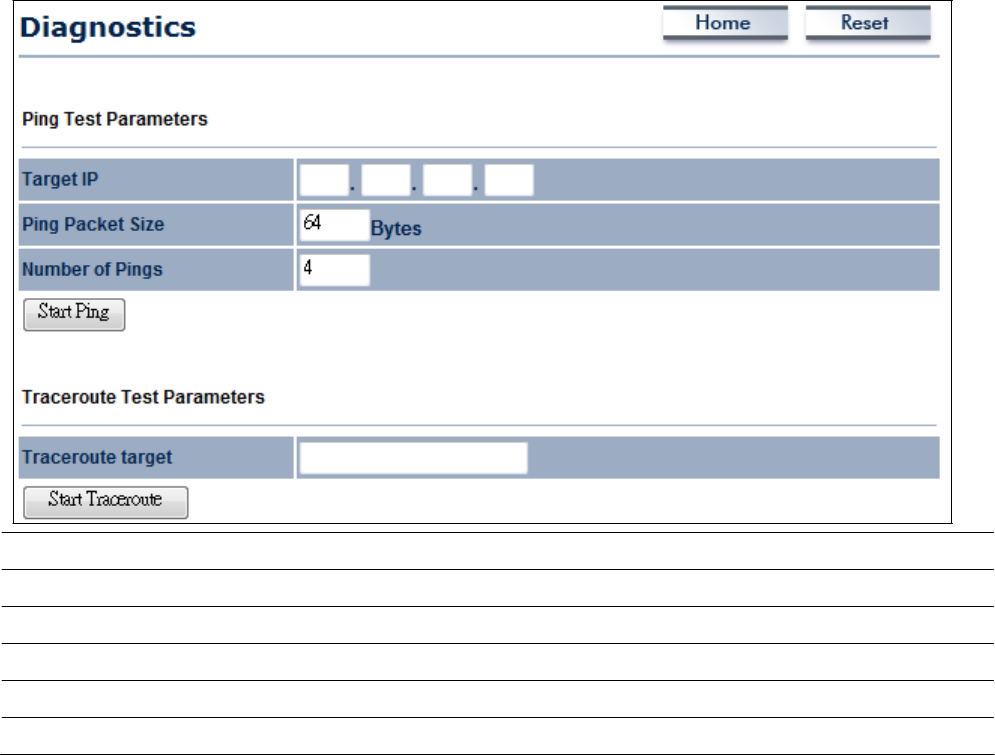Click the Ping Test Parameters heading

pyautogui.click(x=115, y=119)
